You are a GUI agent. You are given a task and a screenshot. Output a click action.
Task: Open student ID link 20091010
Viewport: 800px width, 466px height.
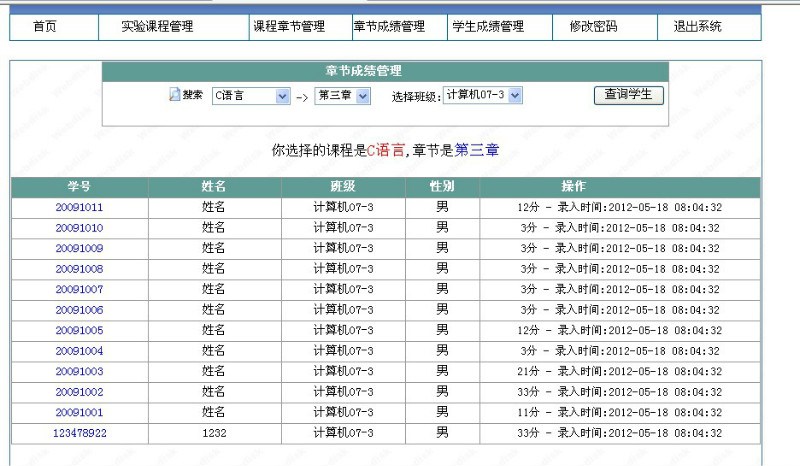(79, 228)
